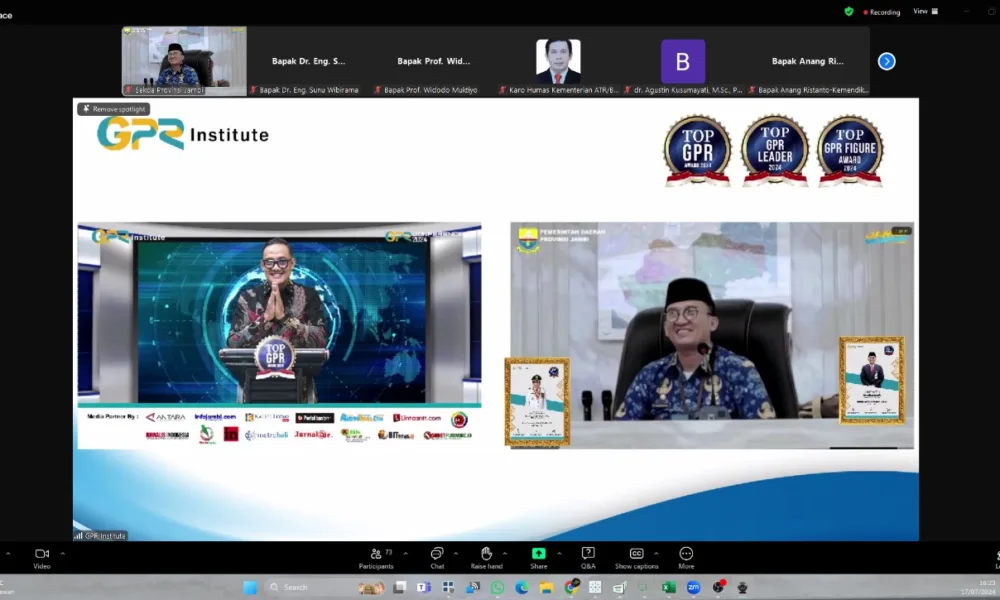Open the Participants panel
This screenshot has height=600, width=1000.
(x=376, y=556)
